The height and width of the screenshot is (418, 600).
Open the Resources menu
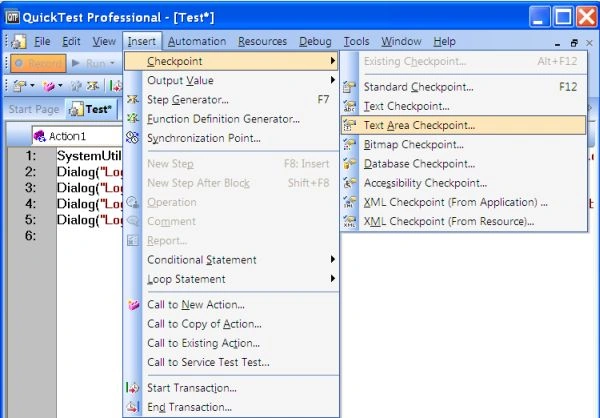point(262,41)
